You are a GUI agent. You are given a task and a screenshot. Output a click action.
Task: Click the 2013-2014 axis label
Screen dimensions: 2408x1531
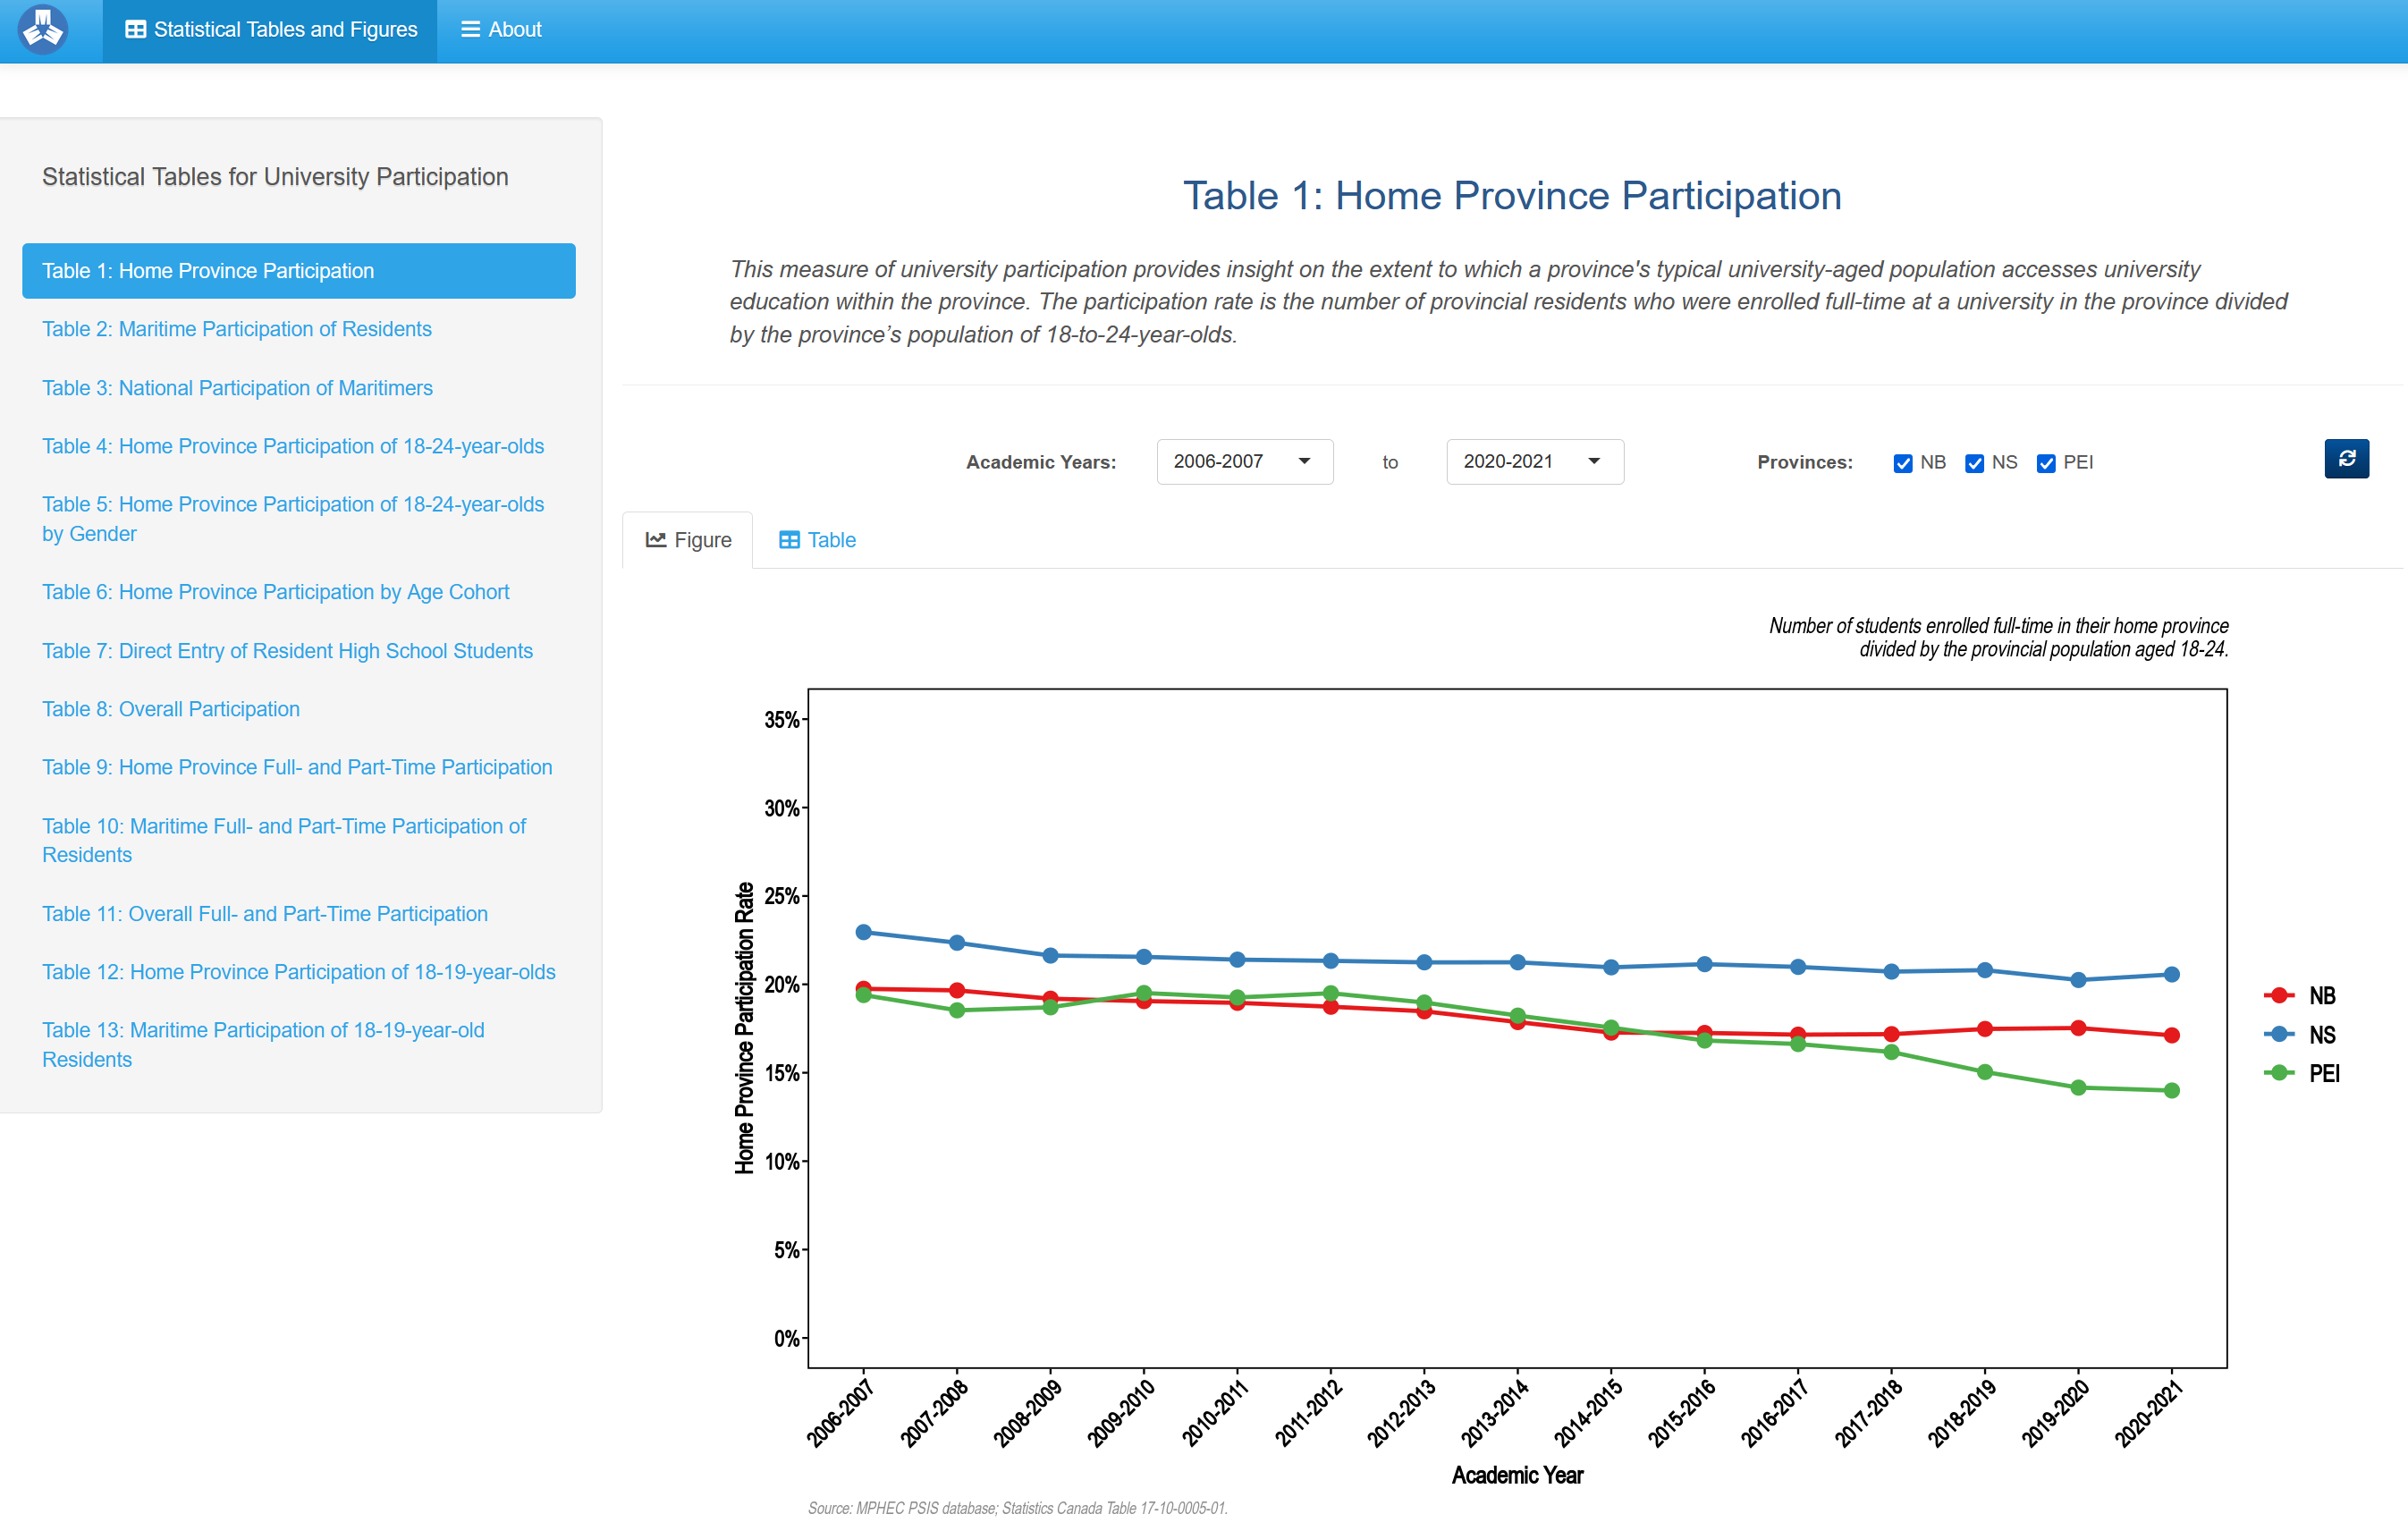tap(1494, 1413)
